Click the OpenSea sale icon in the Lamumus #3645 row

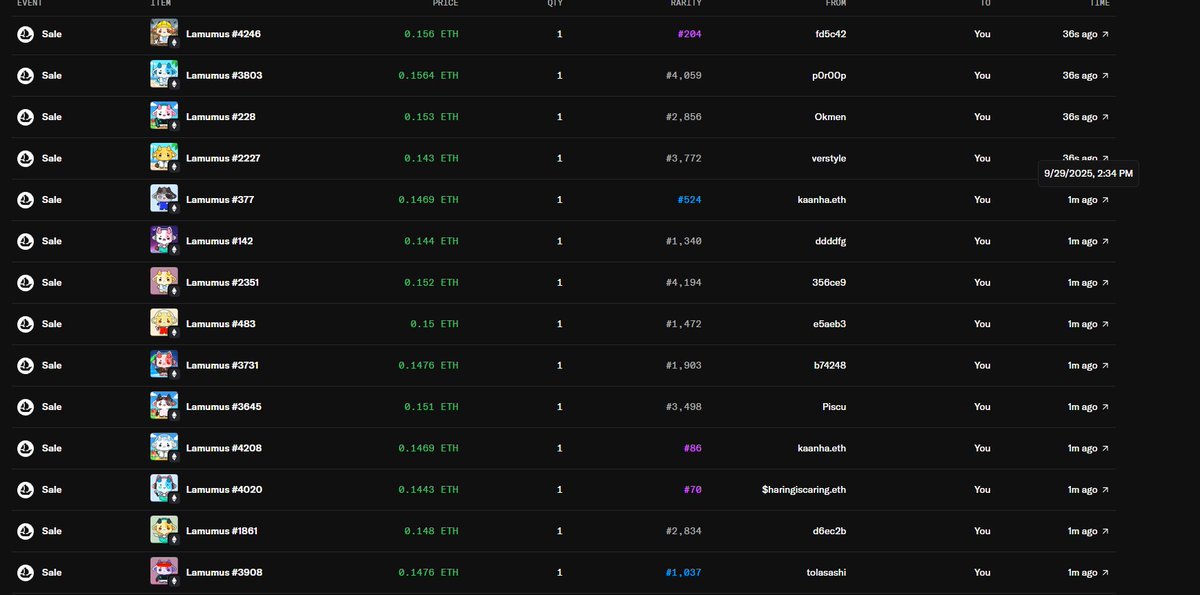(26, 407)
